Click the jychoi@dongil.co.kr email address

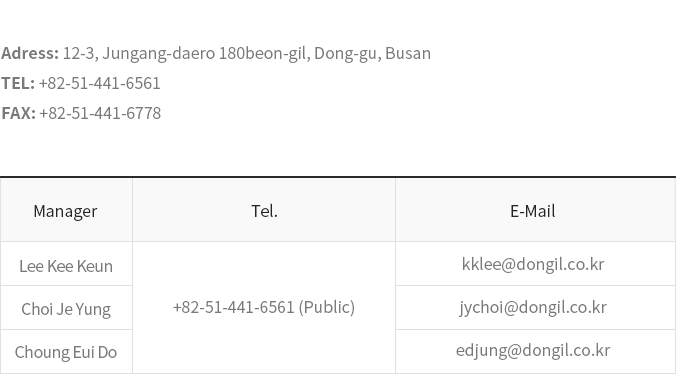point(533,307)
